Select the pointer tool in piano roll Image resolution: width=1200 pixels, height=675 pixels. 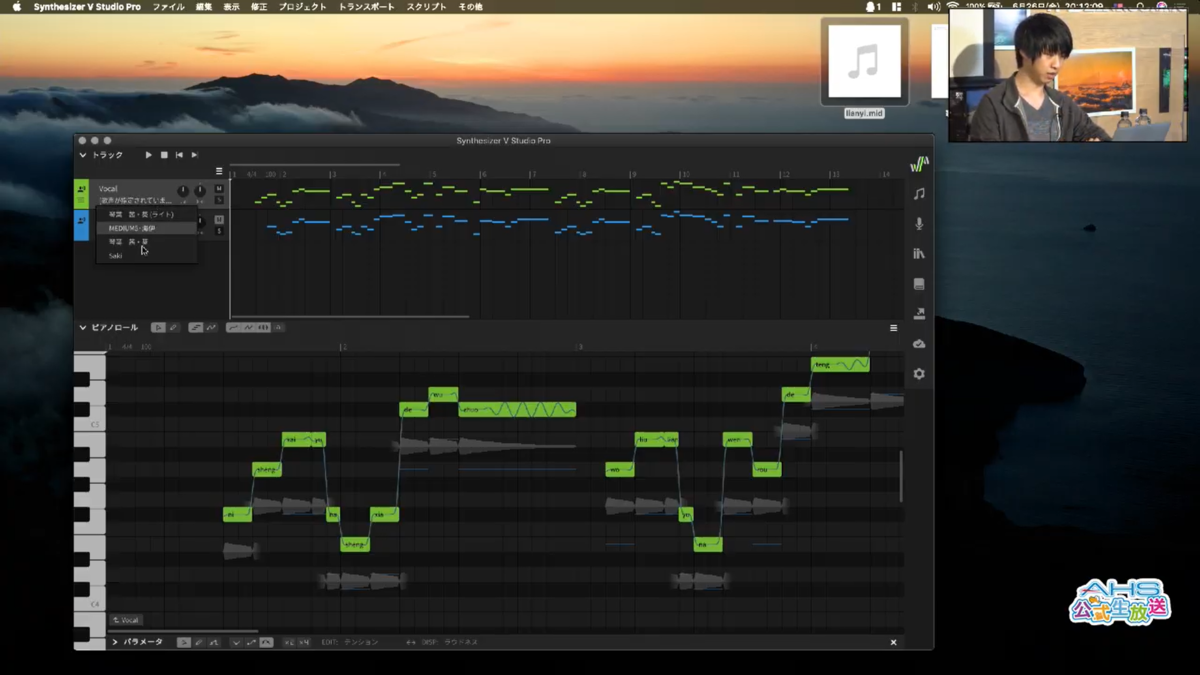[x=158, y=328]
